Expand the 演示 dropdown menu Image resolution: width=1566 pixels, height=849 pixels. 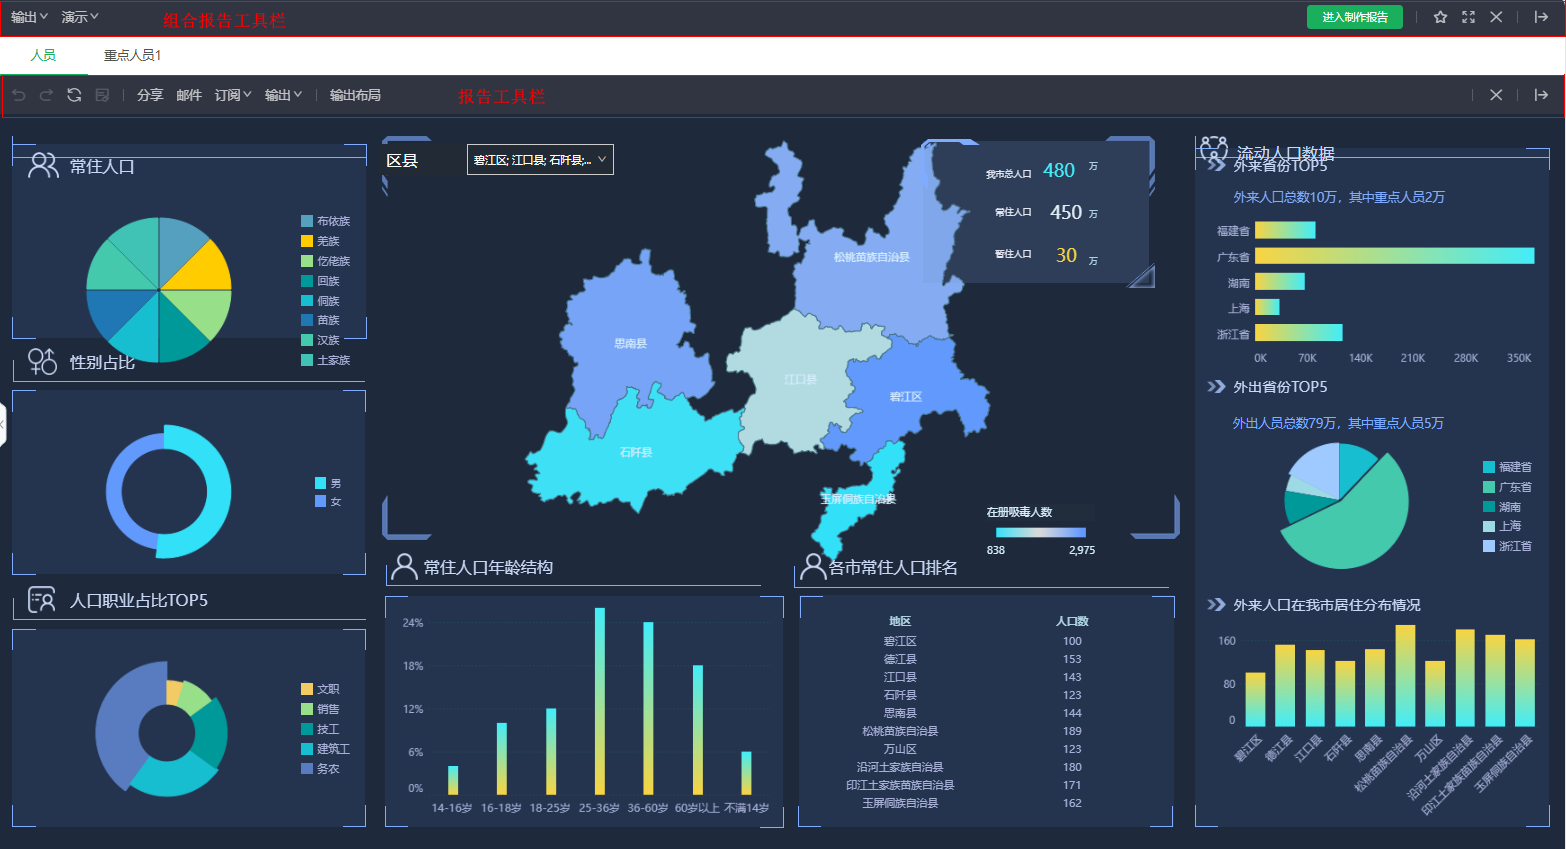[80, 17]
